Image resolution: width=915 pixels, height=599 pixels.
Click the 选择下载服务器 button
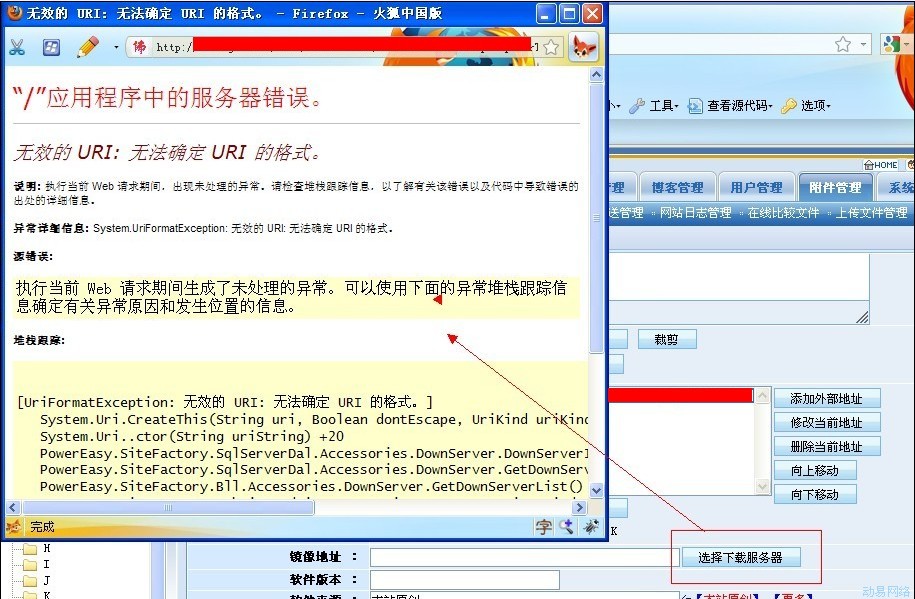pos(740,558)
